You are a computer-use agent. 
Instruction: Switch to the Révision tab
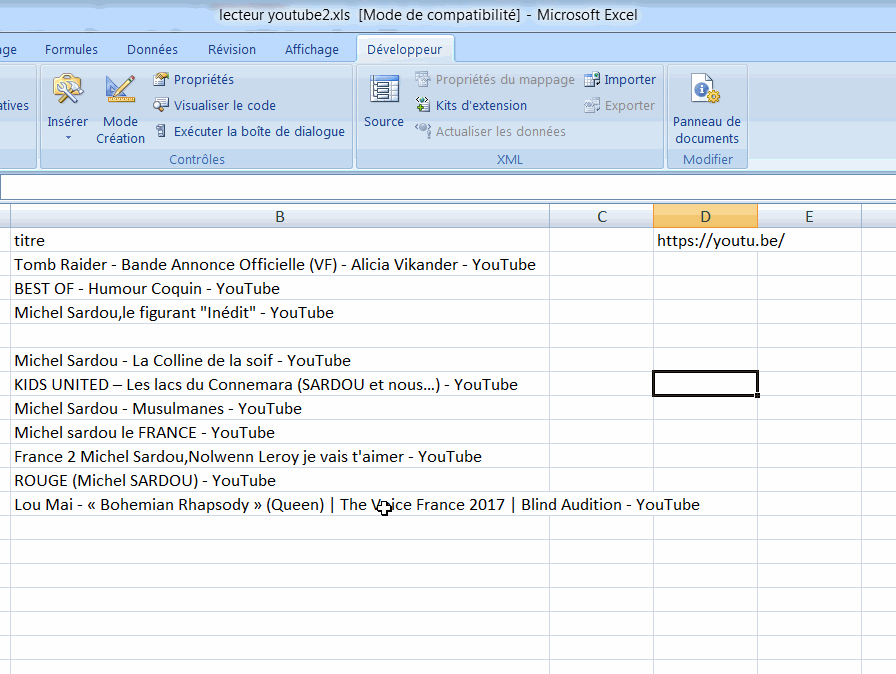[231, 50]
